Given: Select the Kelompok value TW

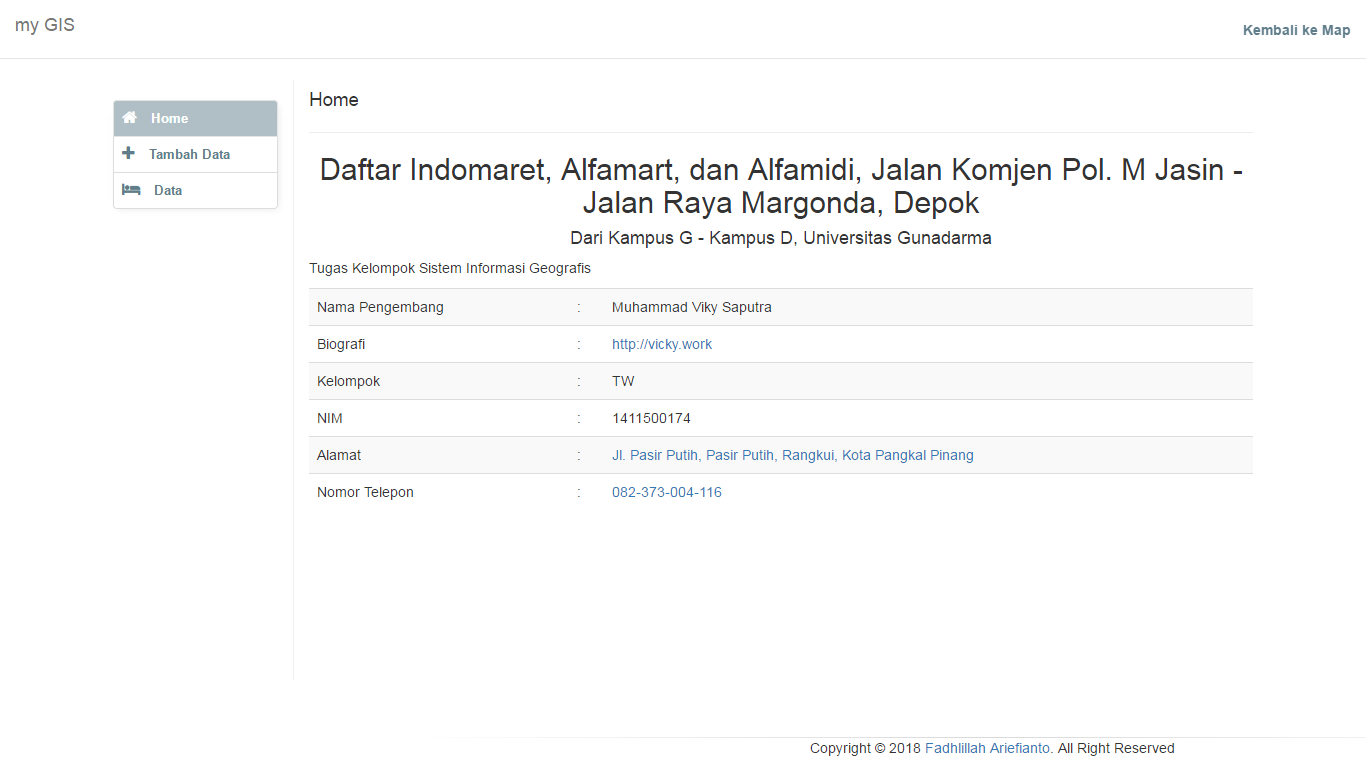Looking at the screenshot, I should tap(623, 381).
